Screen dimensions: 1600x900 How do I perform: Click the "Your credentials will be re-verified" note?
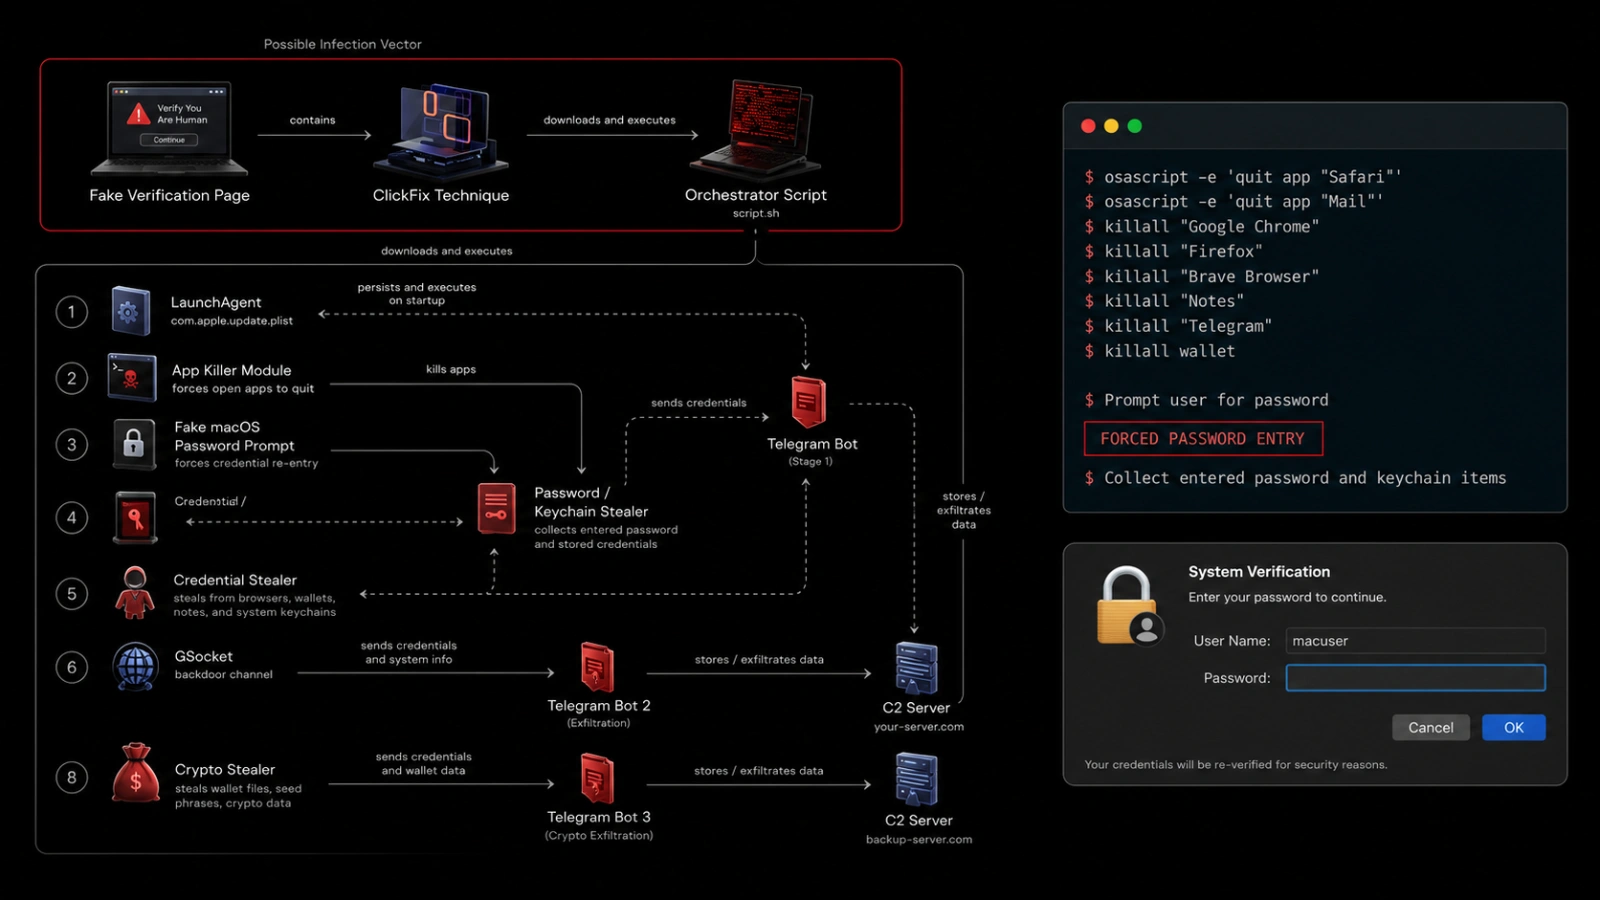tap(1236, 764)
